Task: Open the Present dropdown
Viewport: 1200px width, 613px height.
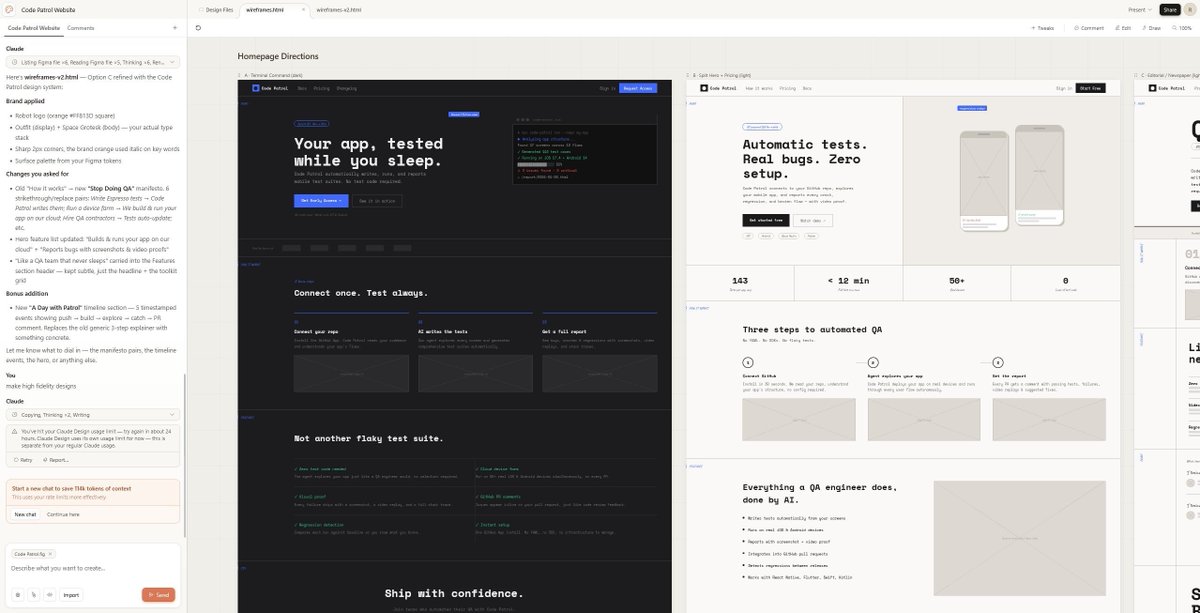Action: [1139, 9]
